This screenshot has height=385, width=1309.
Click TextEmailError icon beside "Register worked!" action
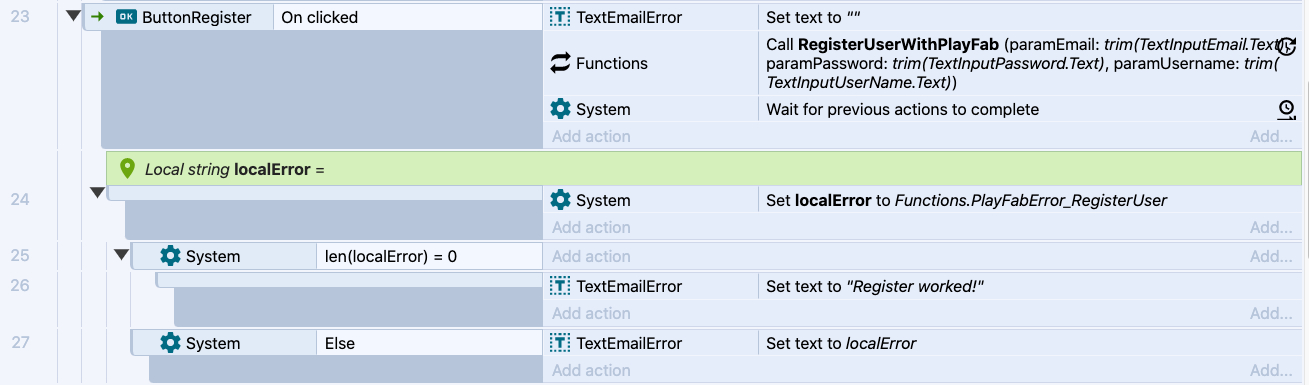pos(561,286)
